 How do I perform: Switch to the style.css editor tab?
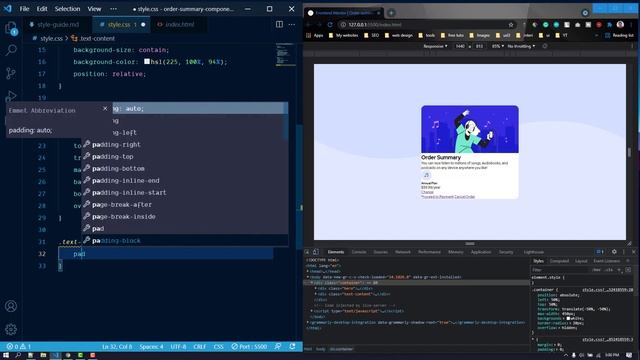tap(119, 24)
